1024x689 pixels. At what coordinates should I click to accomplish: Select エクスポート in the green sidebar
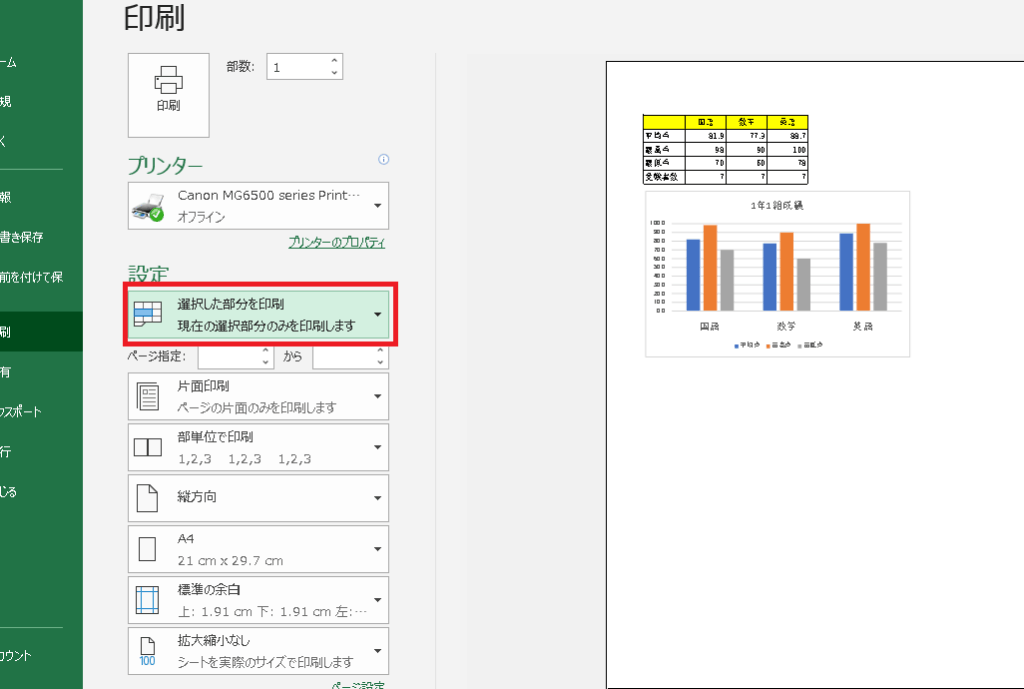point(41,411)
